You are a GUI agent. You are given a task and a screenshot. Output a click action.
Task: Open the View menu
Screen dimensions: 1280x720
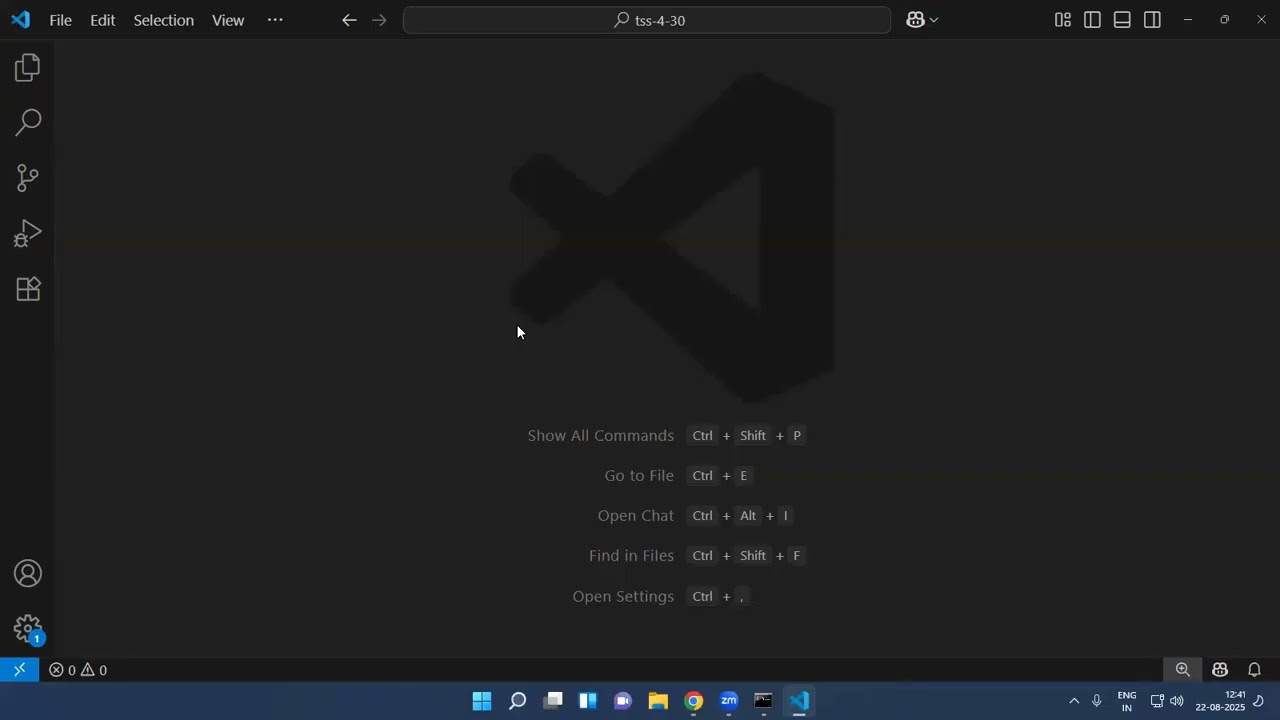coord(228,20)
